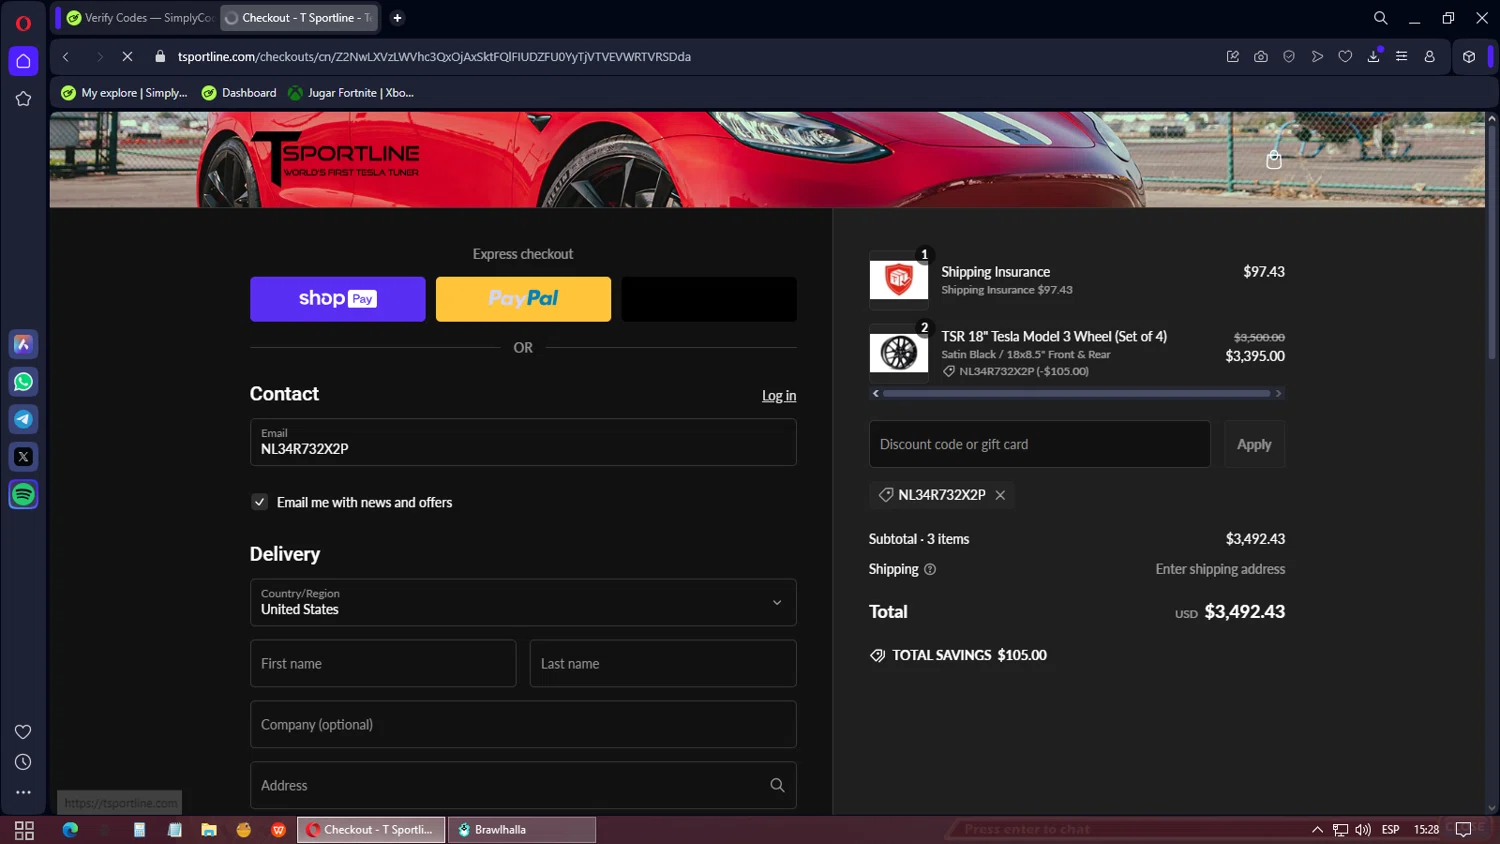The height and width of the screenshot is (844, 1500).
Task: Switch to Verify Codes SimplyCodes tab
Action: [140, 18]
